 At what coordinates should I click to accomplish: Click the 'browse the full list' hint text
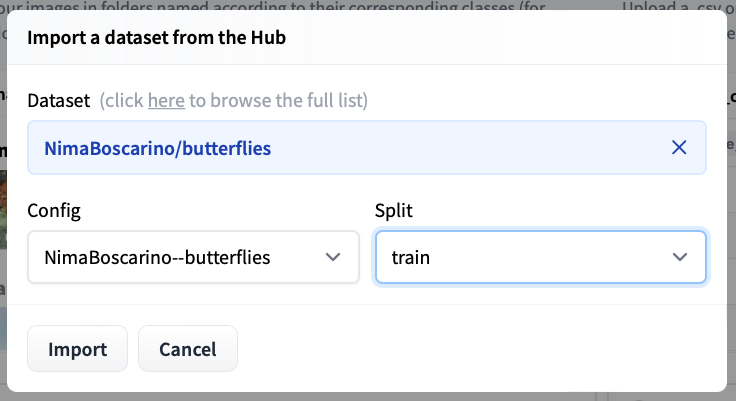click(280, 100)
